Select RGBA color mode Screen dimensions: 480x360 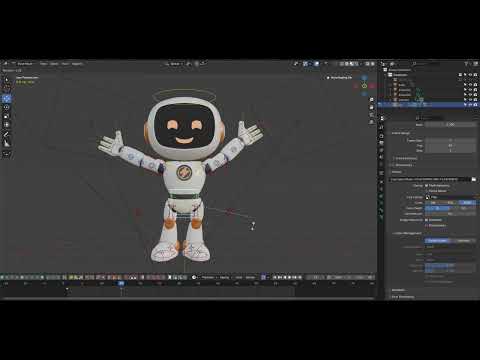(x=467, y=202)
